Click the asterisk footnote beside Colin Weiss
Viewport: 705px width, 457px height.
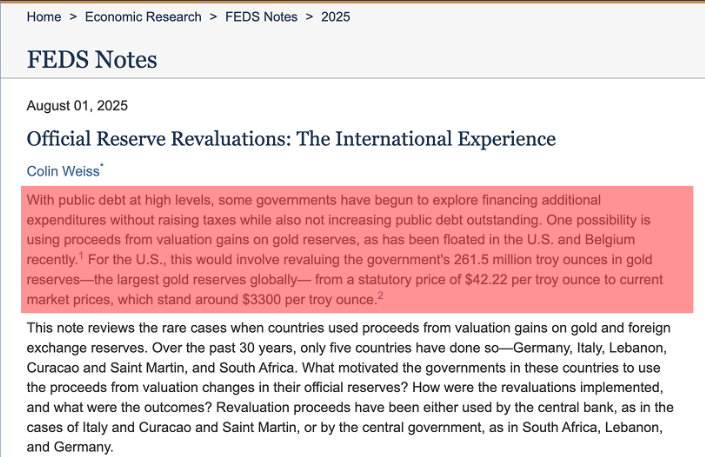coord(102,167)
